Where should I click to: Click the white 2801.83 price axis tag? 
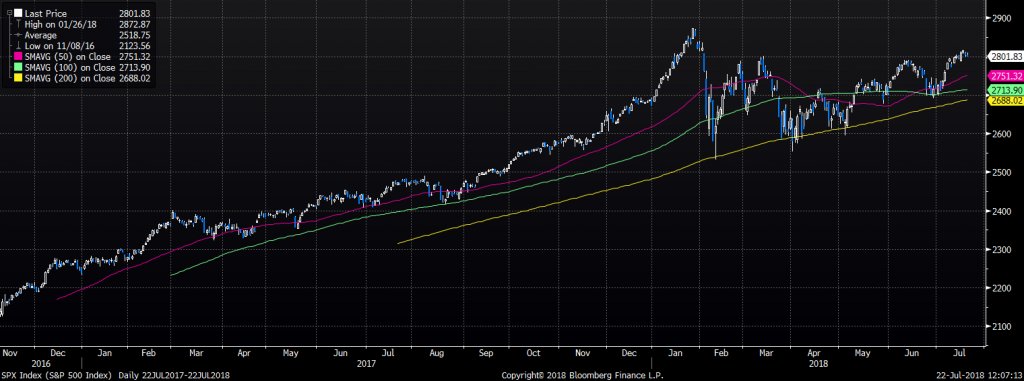click(1005, 56)
